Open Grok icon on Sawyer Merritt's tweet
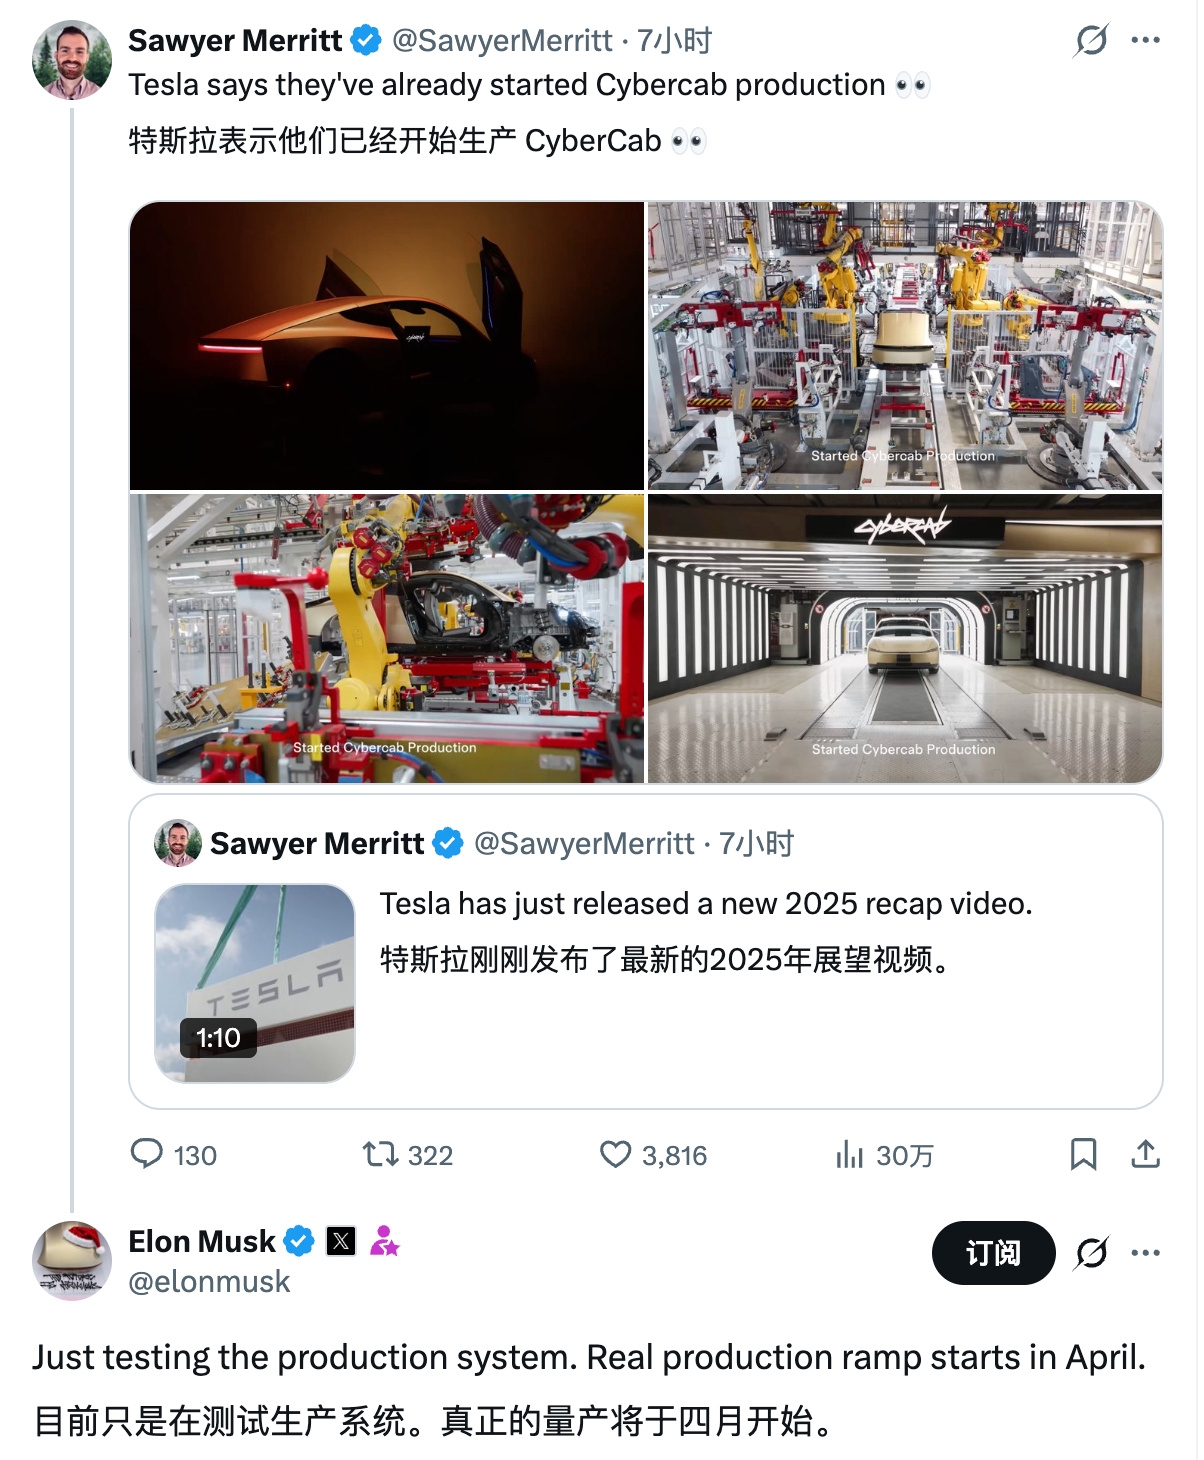The width and height of the screenshot is (1204, 1460). 1091,41
